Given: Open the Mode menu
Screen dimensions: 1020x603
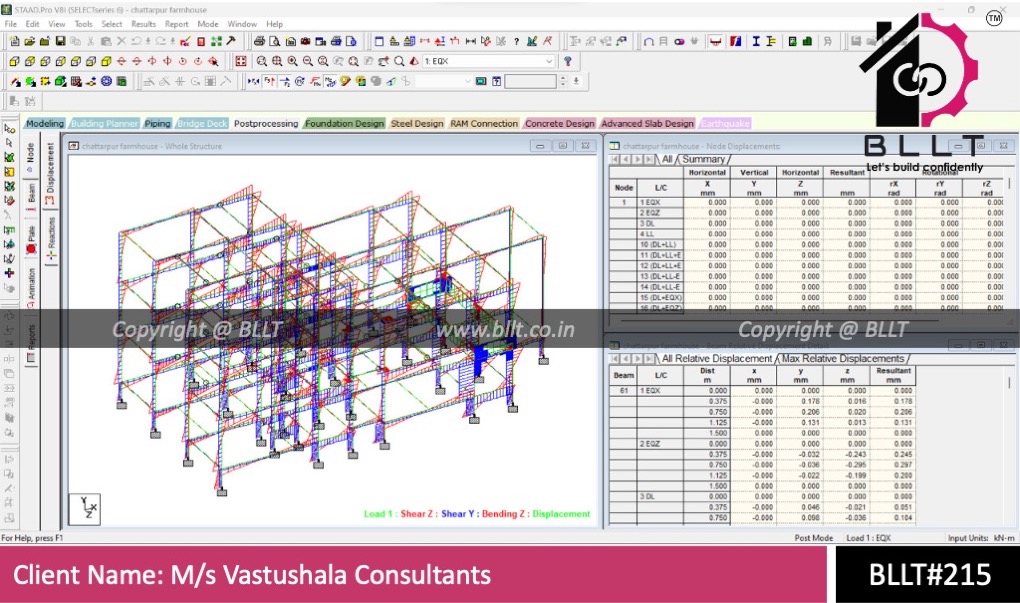Looking at the screenshot, I should pyautogui.click(x=208, y=24).
